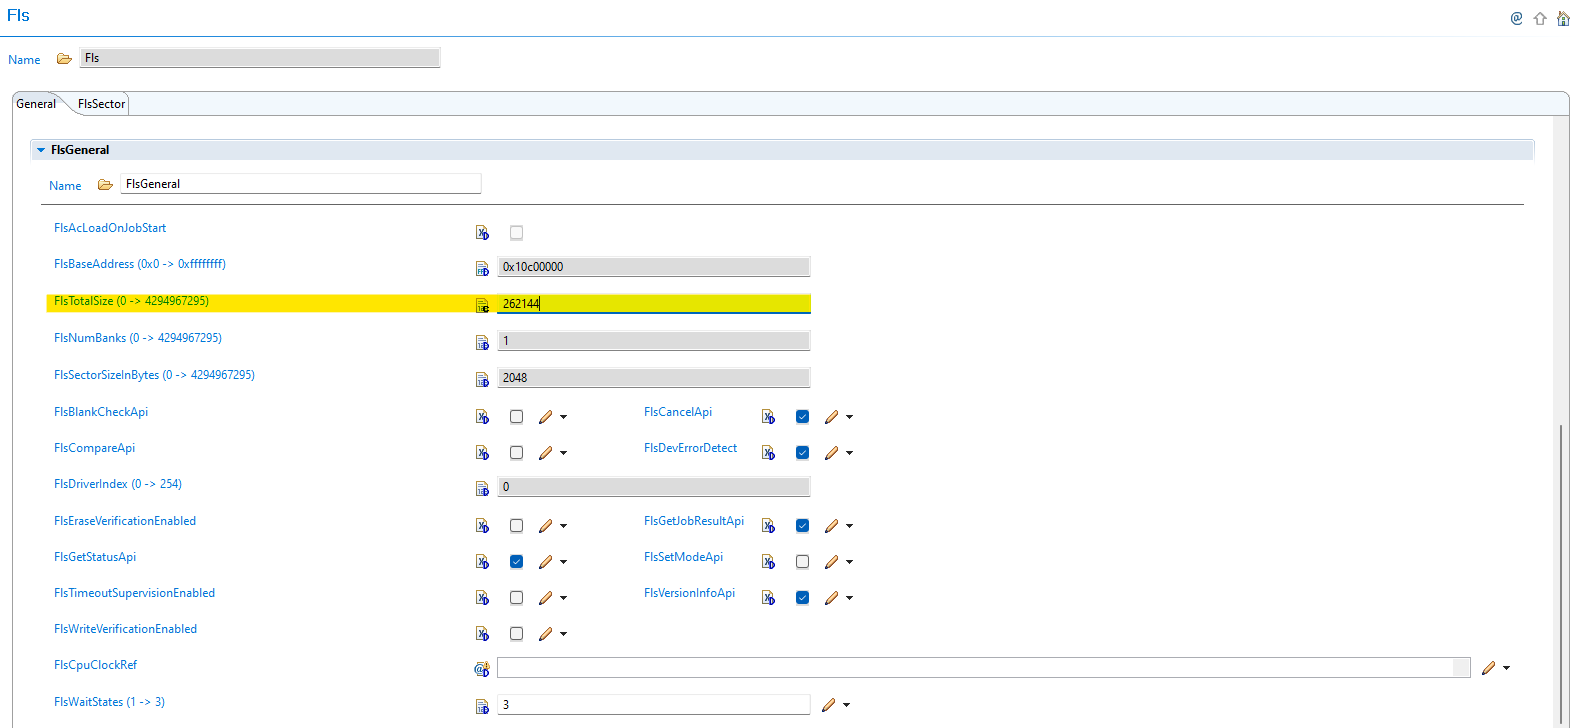Click the parameter icon beside FlsBaseAddress field

click(482, 268)
